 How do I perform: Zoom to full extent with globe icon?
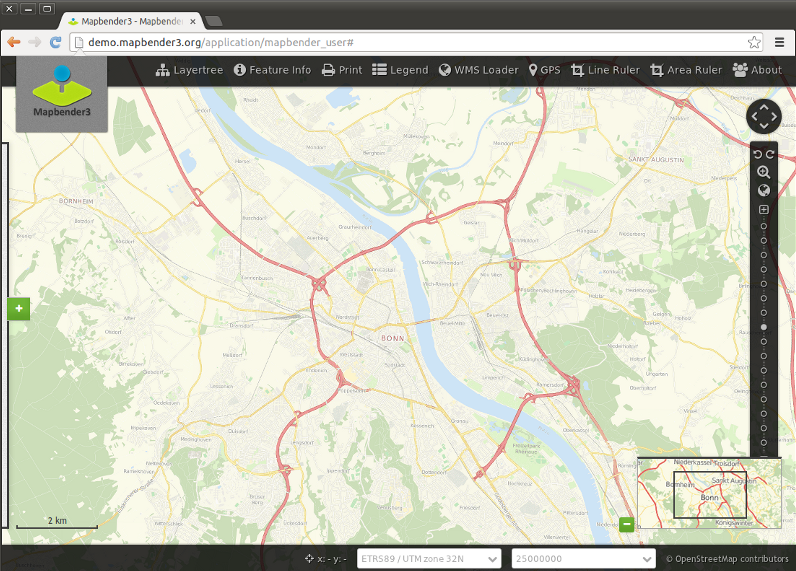tap(764, 190)
